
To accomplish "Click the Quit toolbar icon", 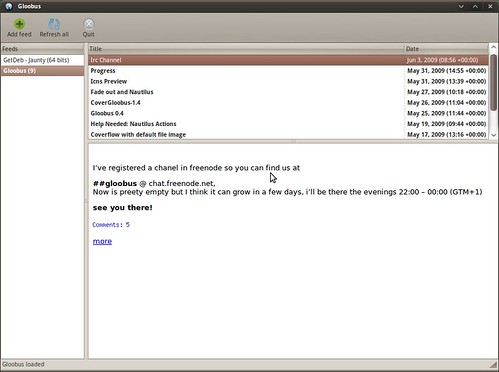I will coord(89,24).
